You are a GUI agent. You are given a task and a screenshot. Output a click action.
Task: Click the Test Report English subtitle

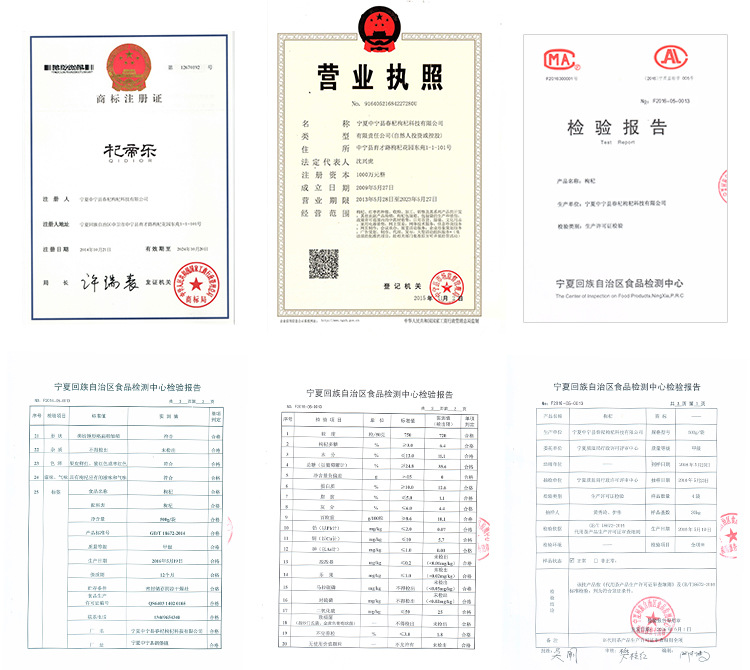click(x=618, y=142)
